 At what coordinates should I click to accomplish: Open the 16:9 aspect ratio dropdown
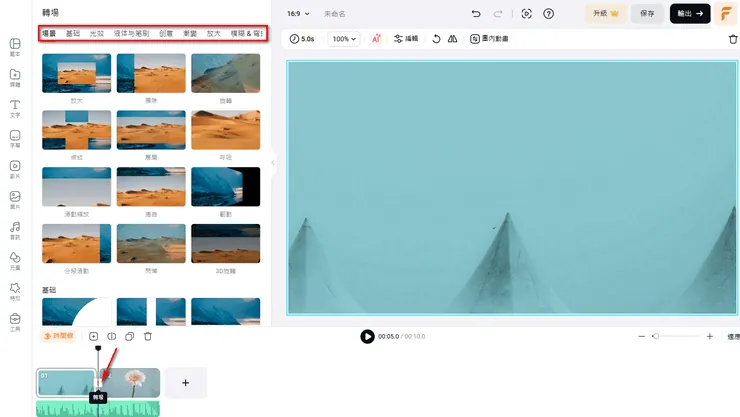coord(298,14)
